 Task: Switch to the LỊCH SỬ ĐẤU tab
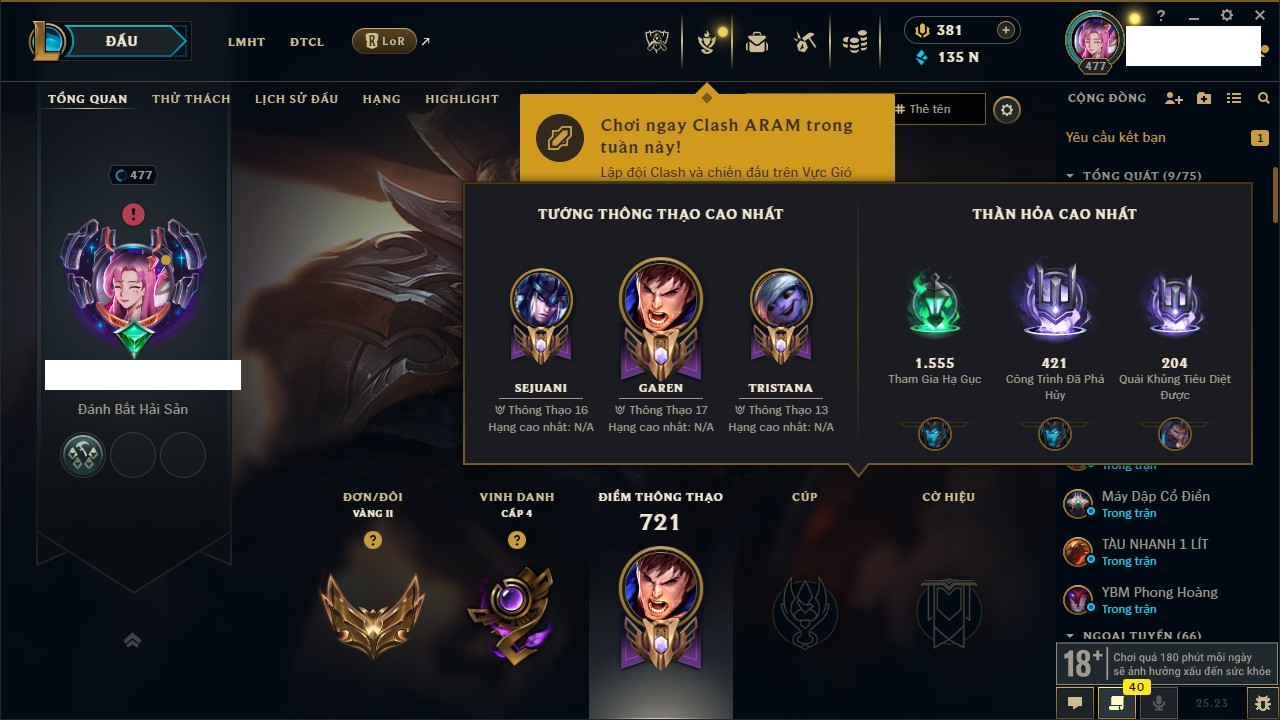click(x=296, y=99)
